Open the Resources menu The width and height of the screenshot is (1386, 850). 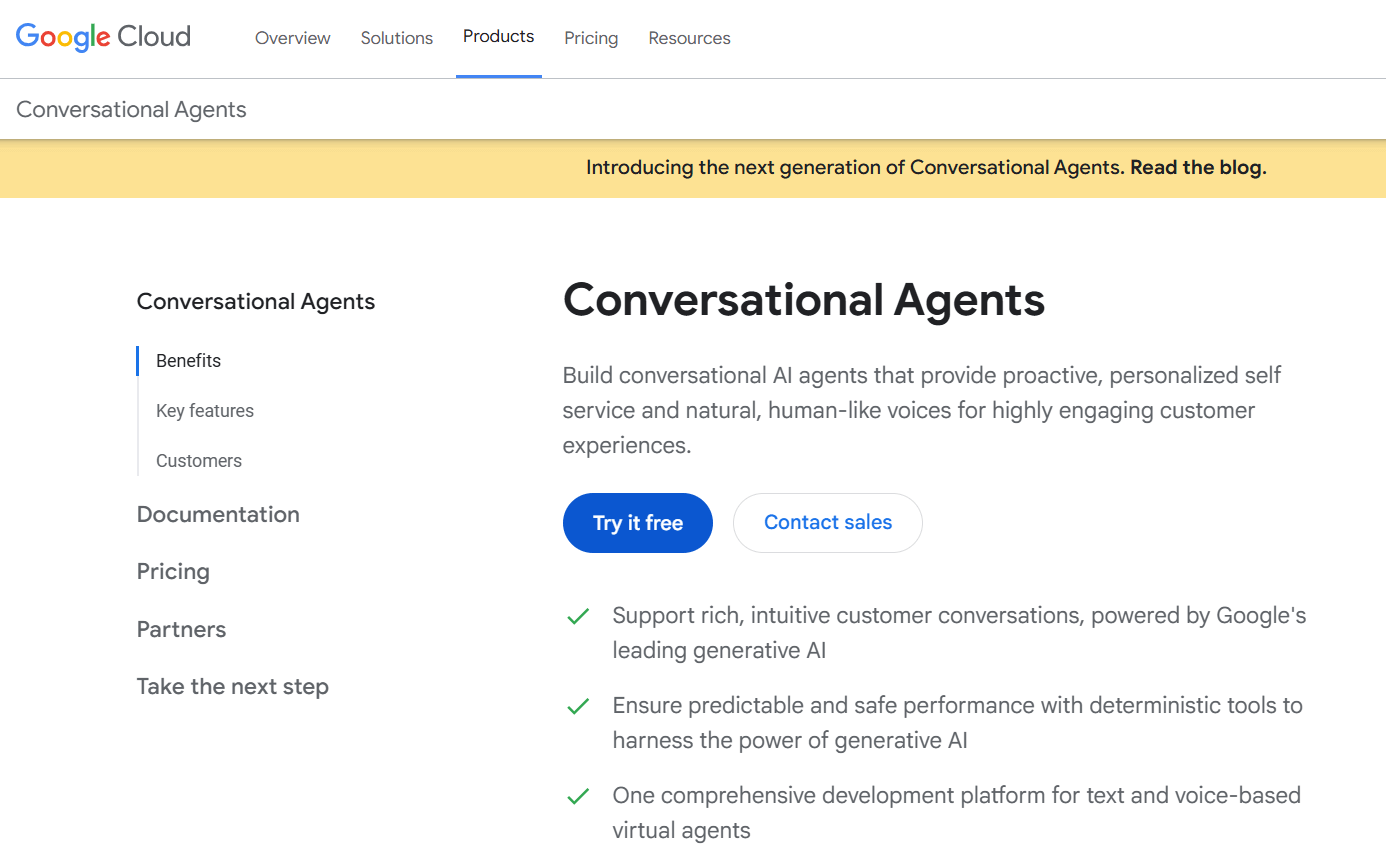[x=689, y=38]
